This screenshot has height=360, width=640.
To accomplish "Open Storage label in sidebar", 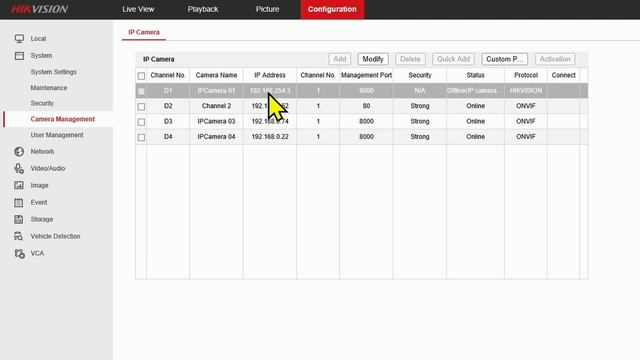I will (x=42, y=219).
